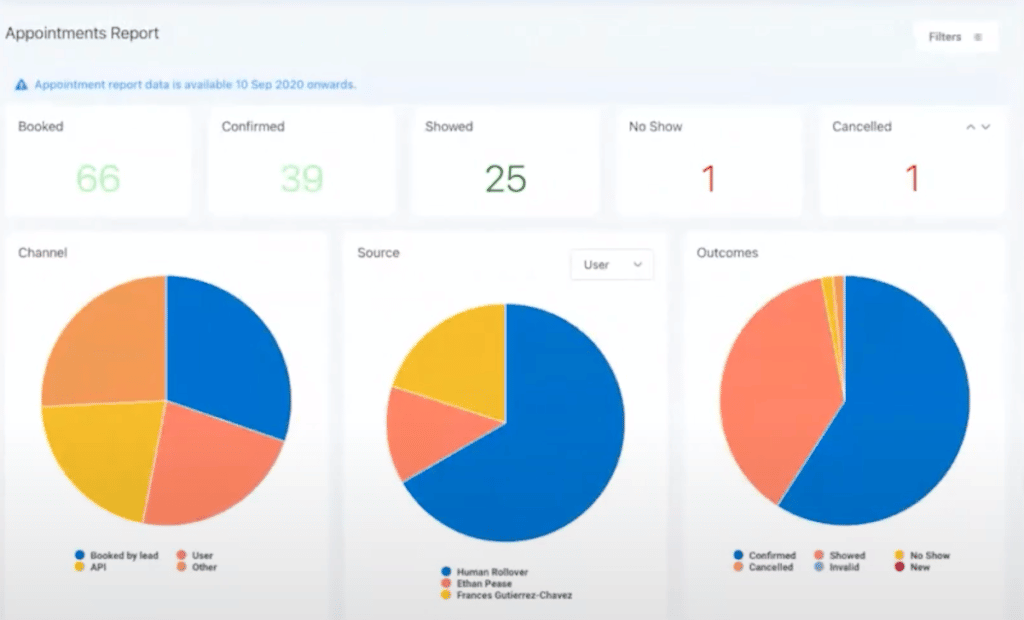Screen dimensions: 1024x620
Task: Click the blue info warning icon
Action: coord(21,85)
